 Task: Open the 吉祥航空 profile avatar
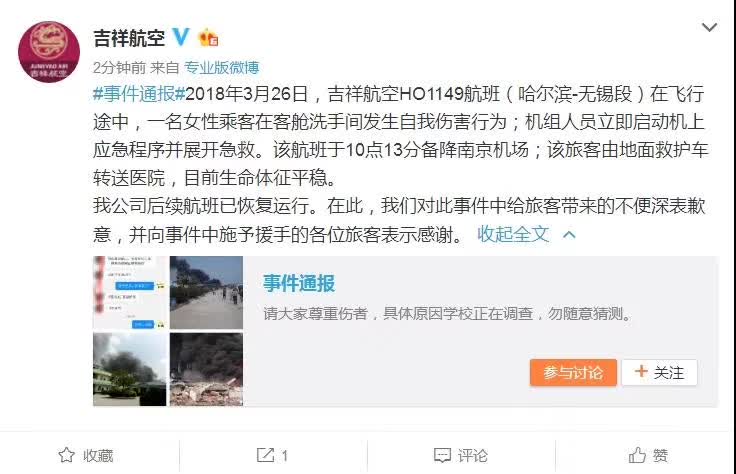click(49, 52)
